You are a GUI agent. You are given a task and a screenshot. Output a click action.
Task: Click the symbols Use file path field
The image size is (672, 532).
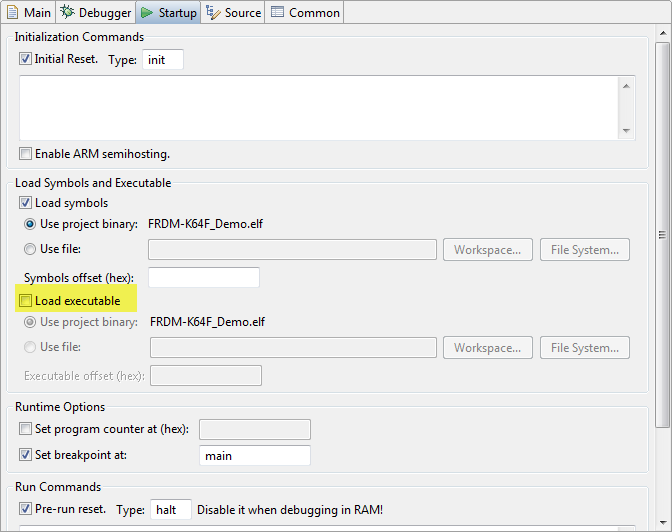tap(292, 249)
